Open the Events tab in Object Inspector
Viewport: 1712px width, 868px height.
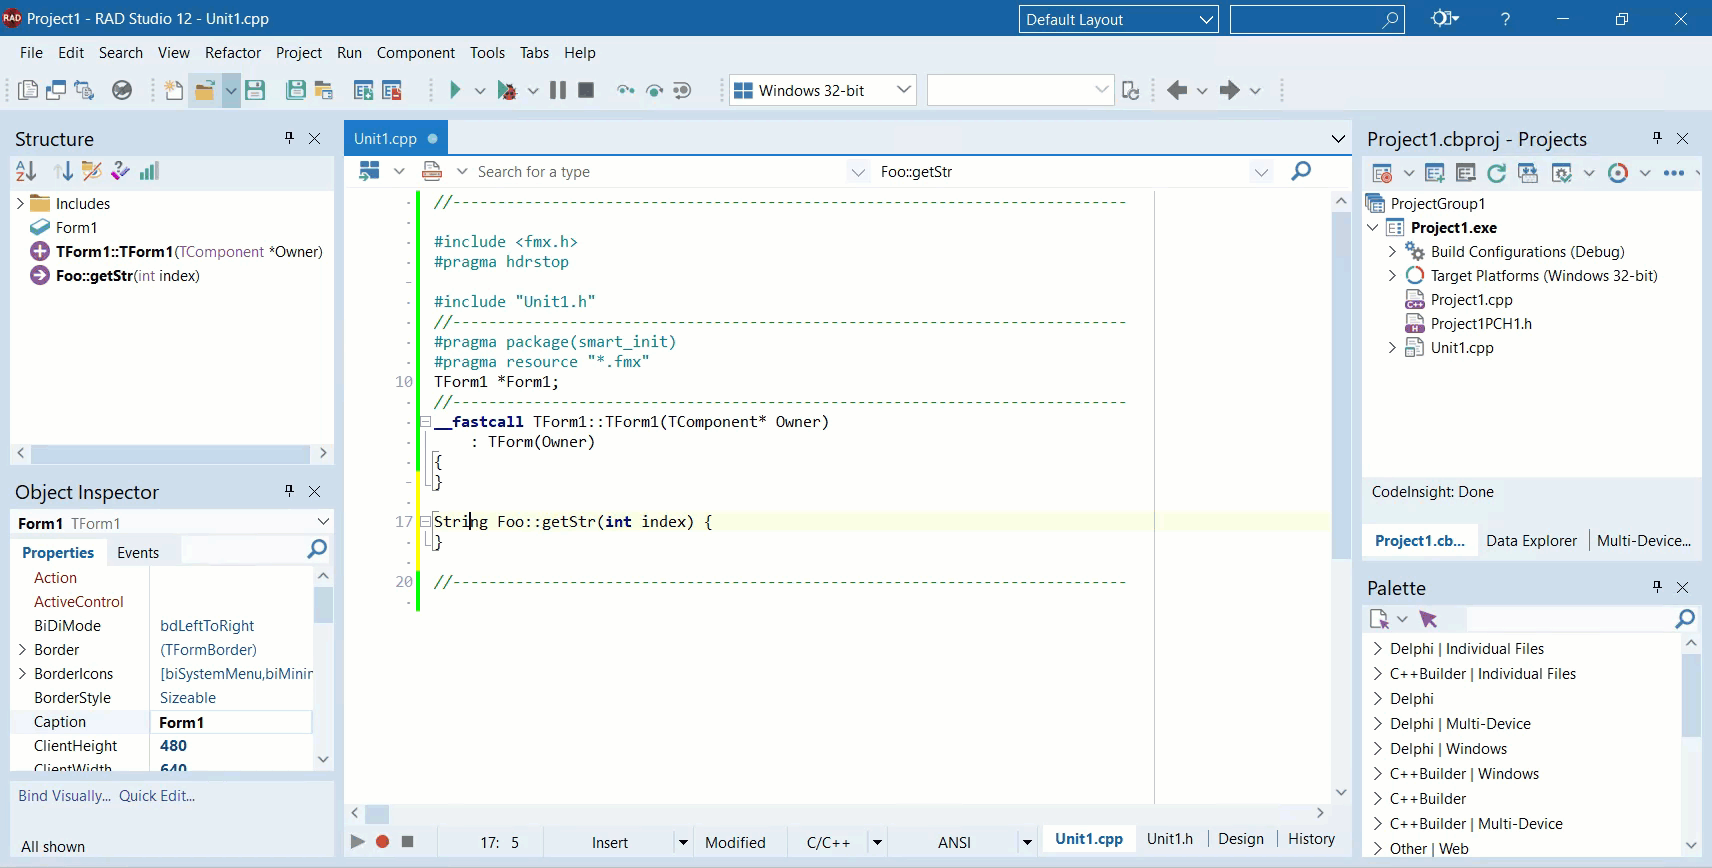click(138, 552)
